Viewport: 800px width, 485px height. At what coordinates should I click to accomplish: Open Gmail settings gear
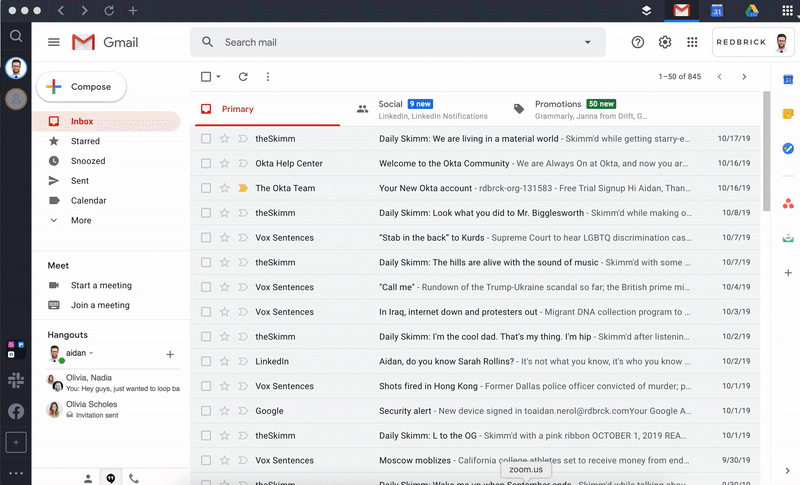pos(665,42)
